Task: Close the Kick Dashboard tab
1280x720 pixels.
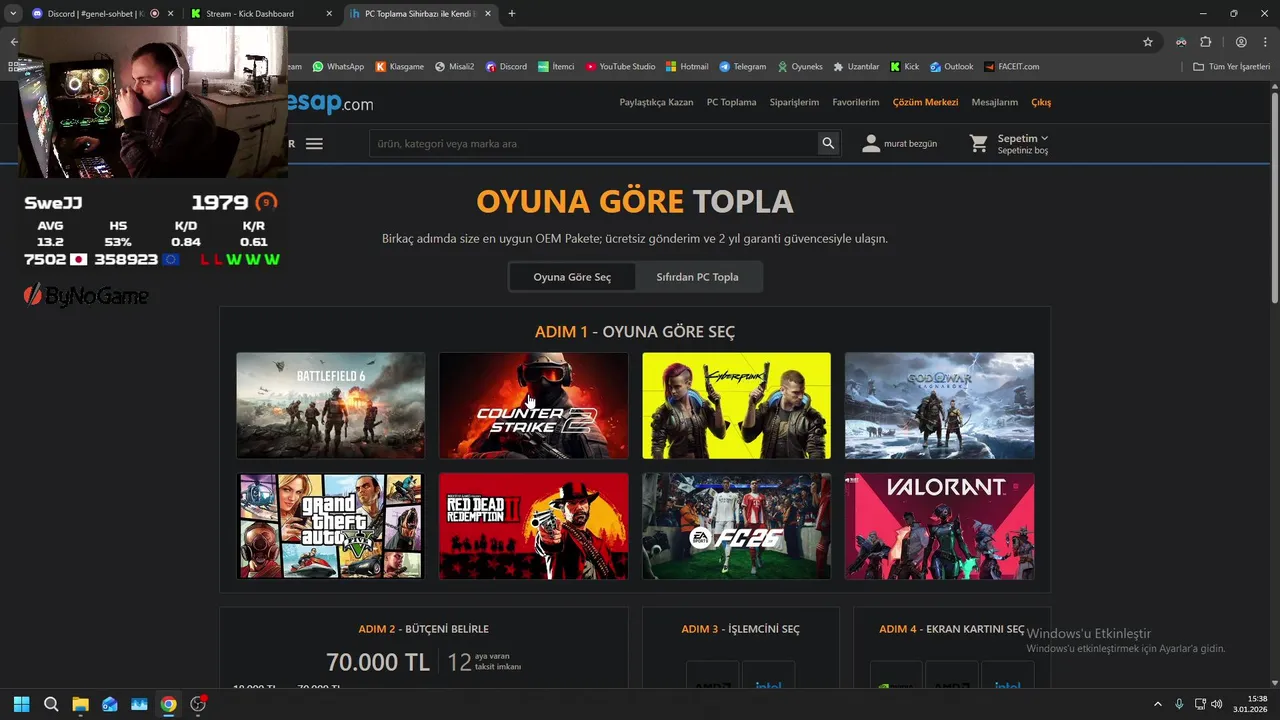Action: 329,14
